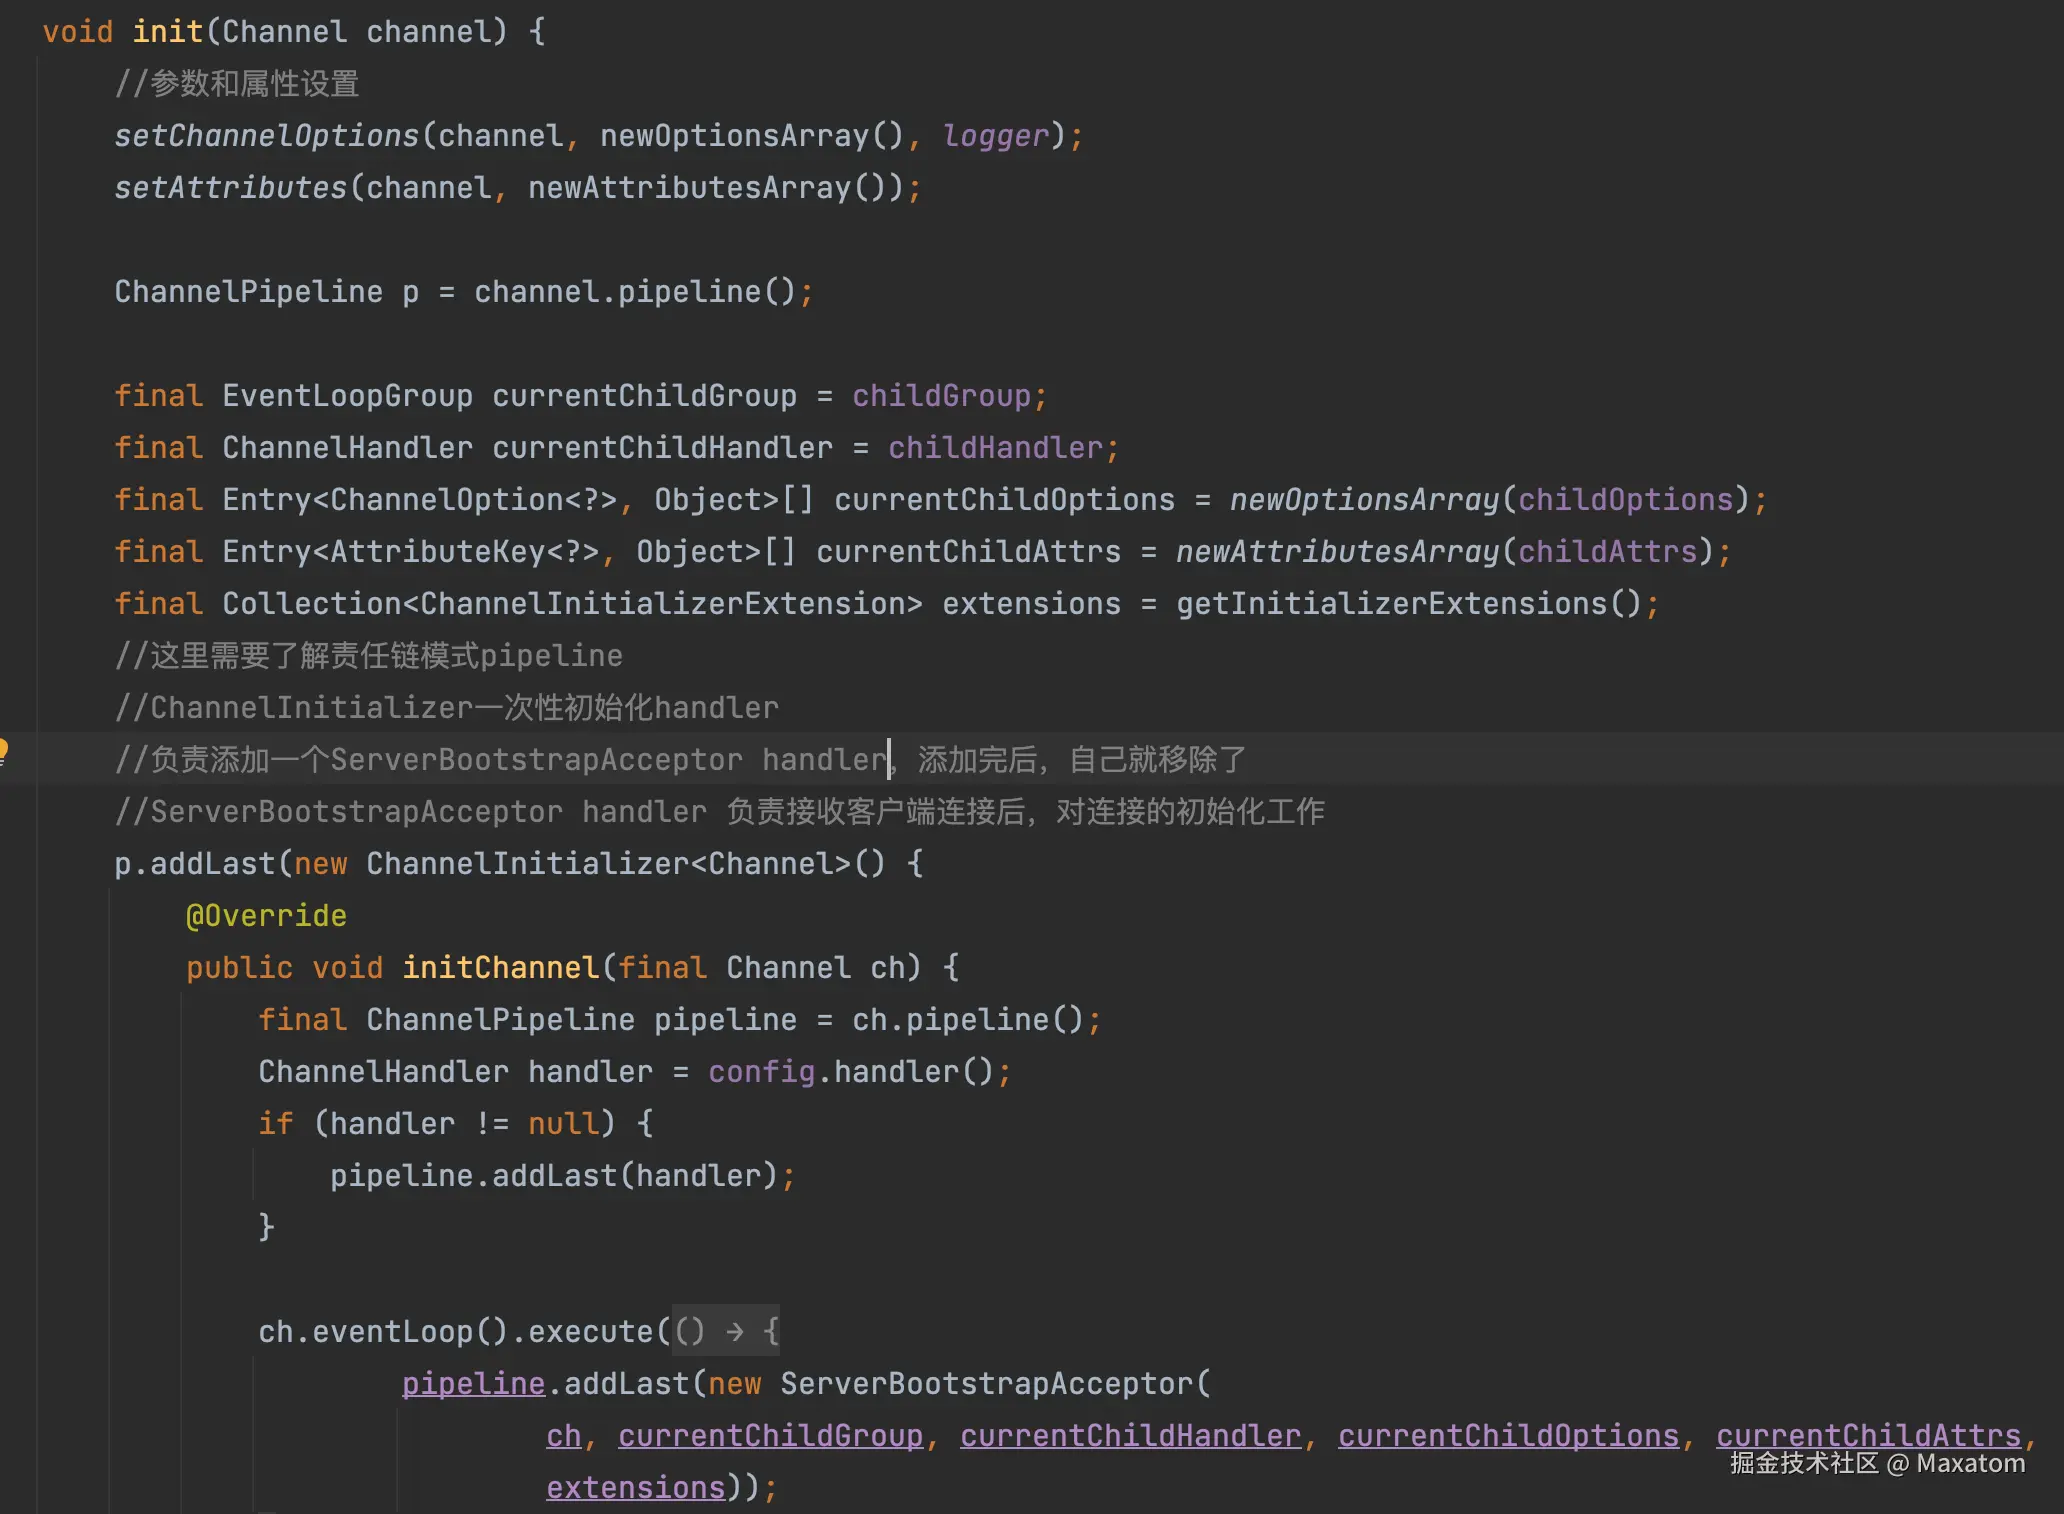Viewport: 2064px width, 1514px height.
Task: Click the underlined currentChildGroup argument
Action: pyautogui.click(x=770, y=1436)
